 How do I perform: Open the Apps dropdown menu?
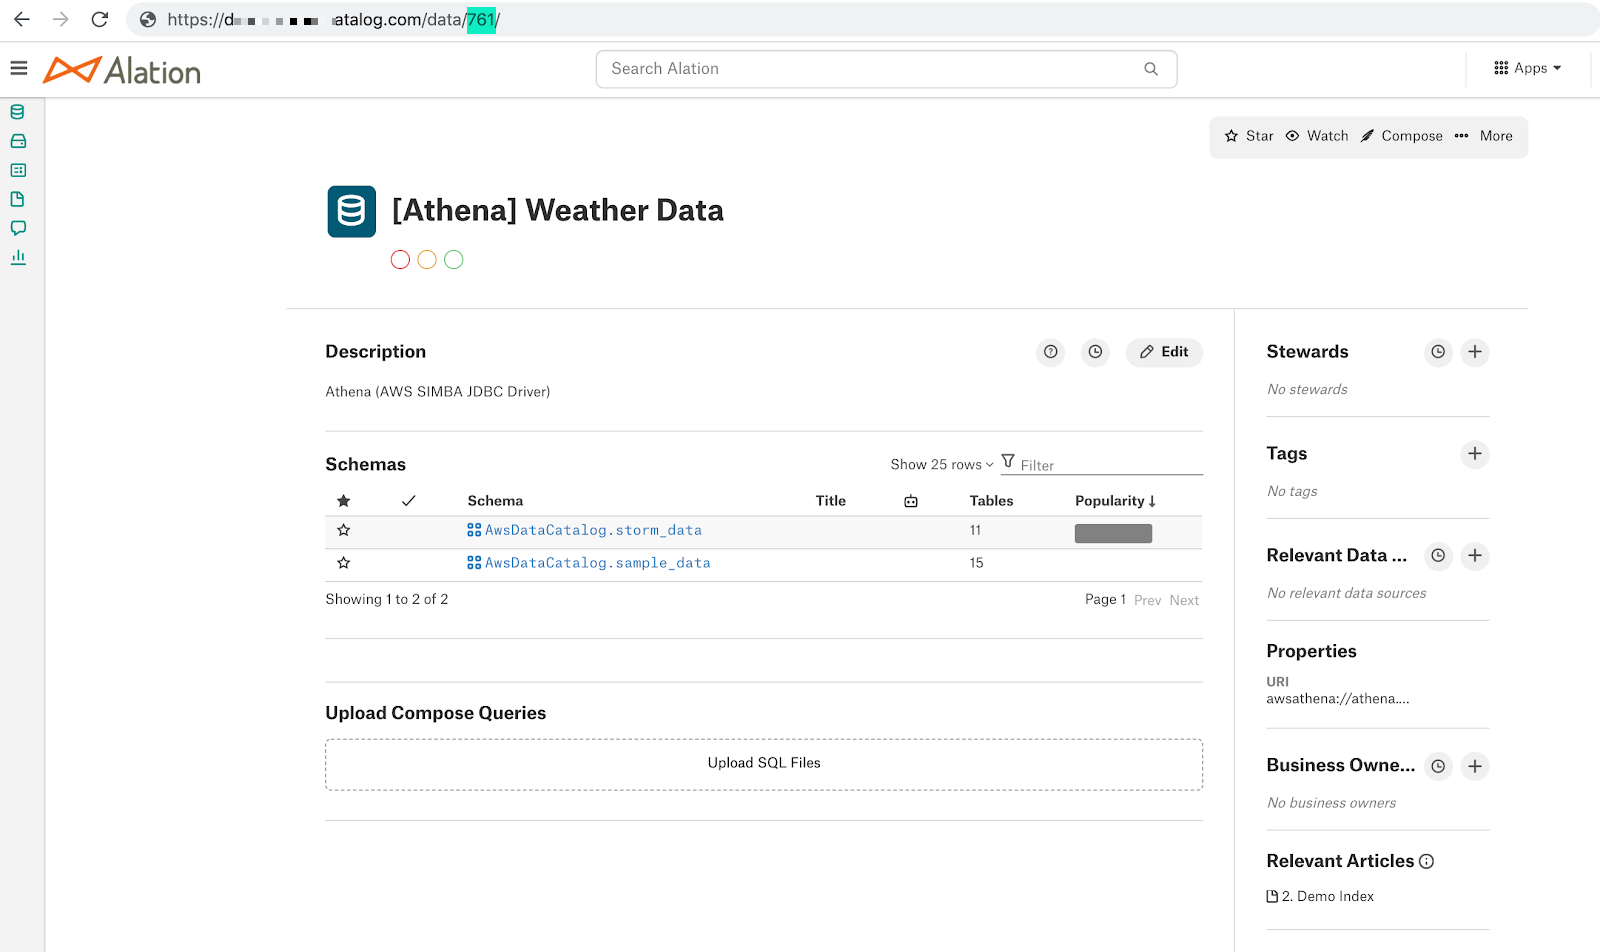pyautogui.click(x=1528, y=68)
